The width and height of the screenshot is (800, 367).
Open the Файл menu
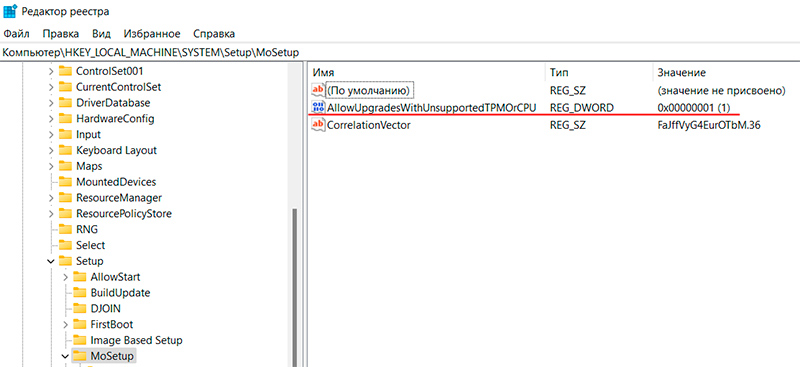[x=16, y=34]
